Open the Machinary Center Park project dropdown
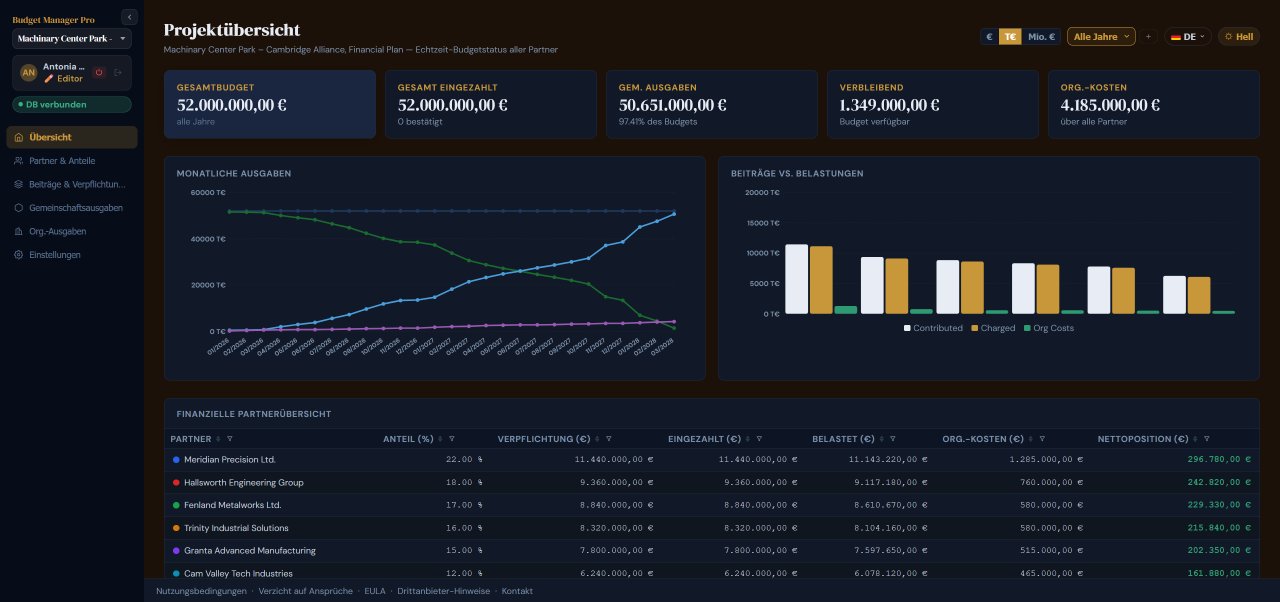The width and height of the screenshot is (1280, 602). pyautogui.click(x=72, y=39)
